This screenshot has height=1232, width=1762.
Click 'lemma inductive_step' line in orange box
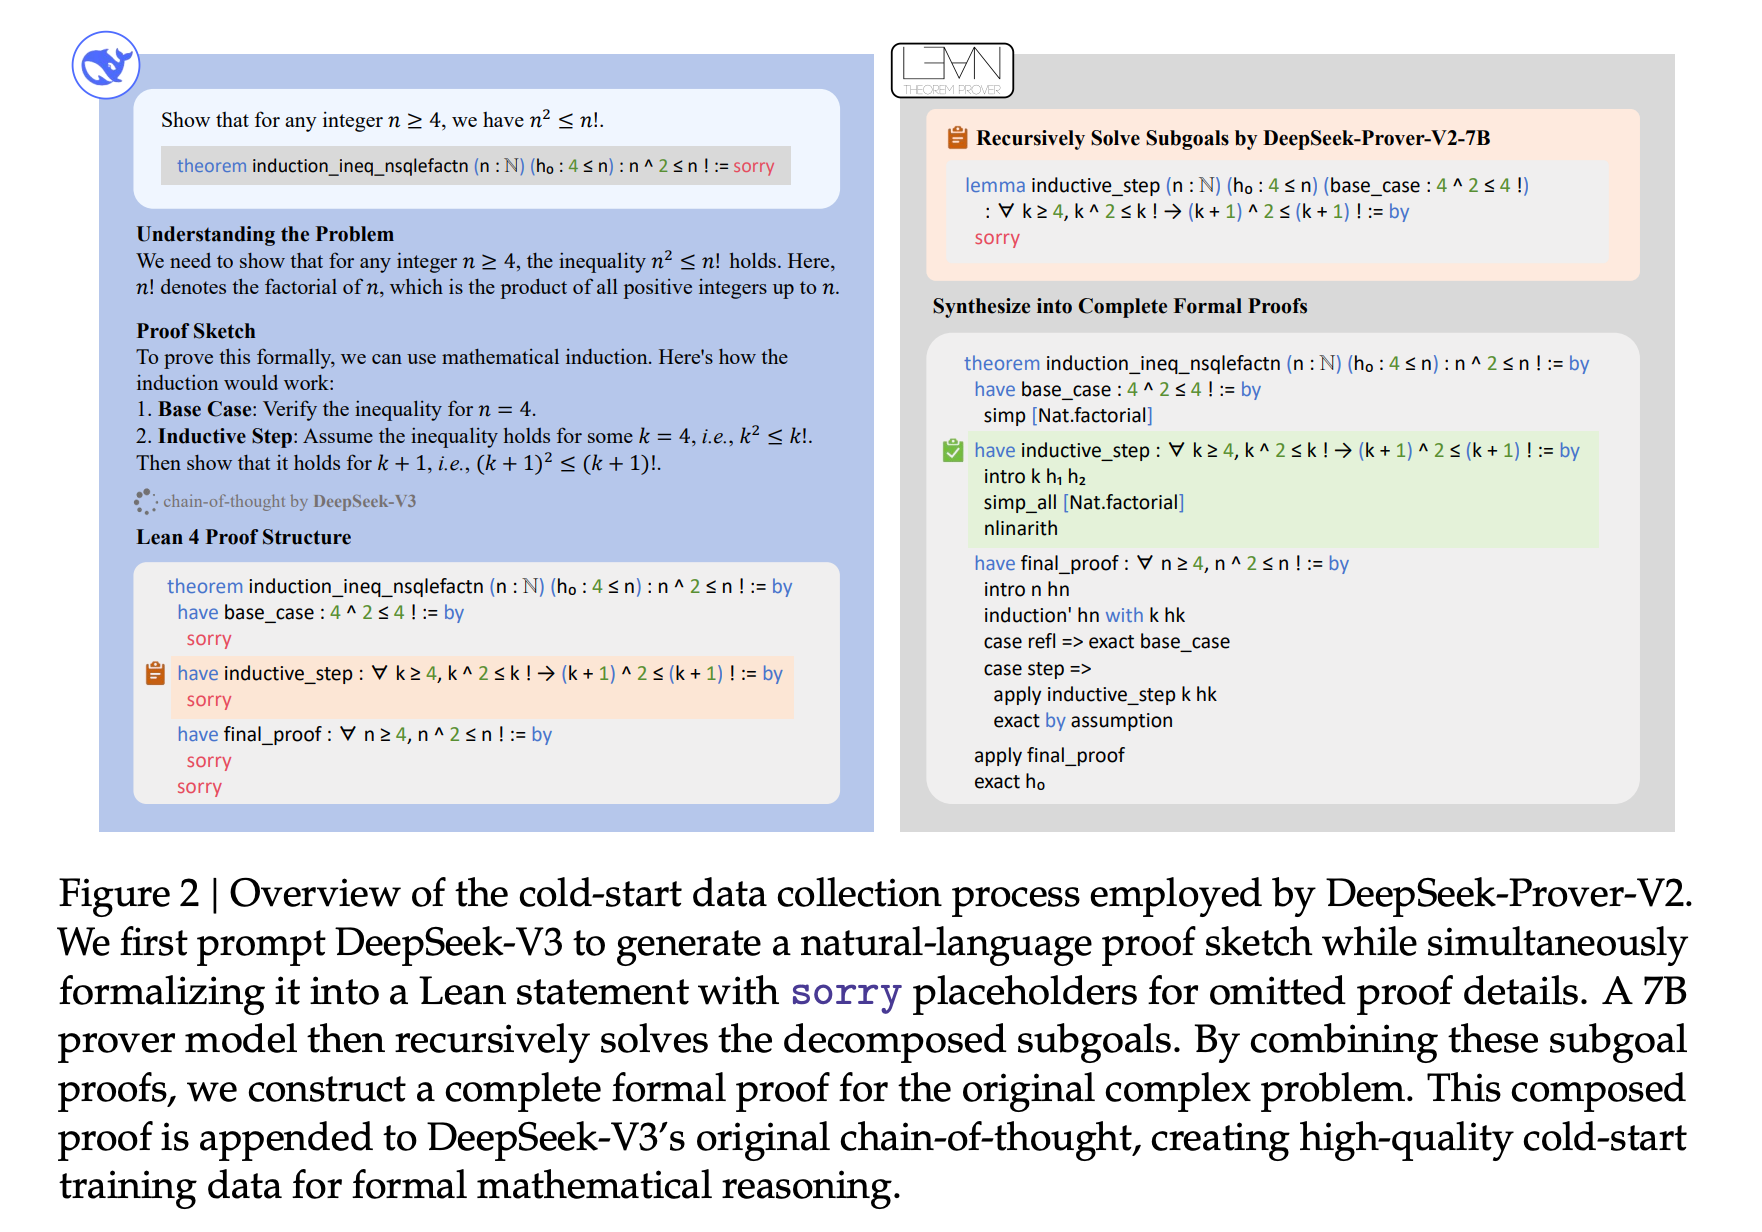1247,185
